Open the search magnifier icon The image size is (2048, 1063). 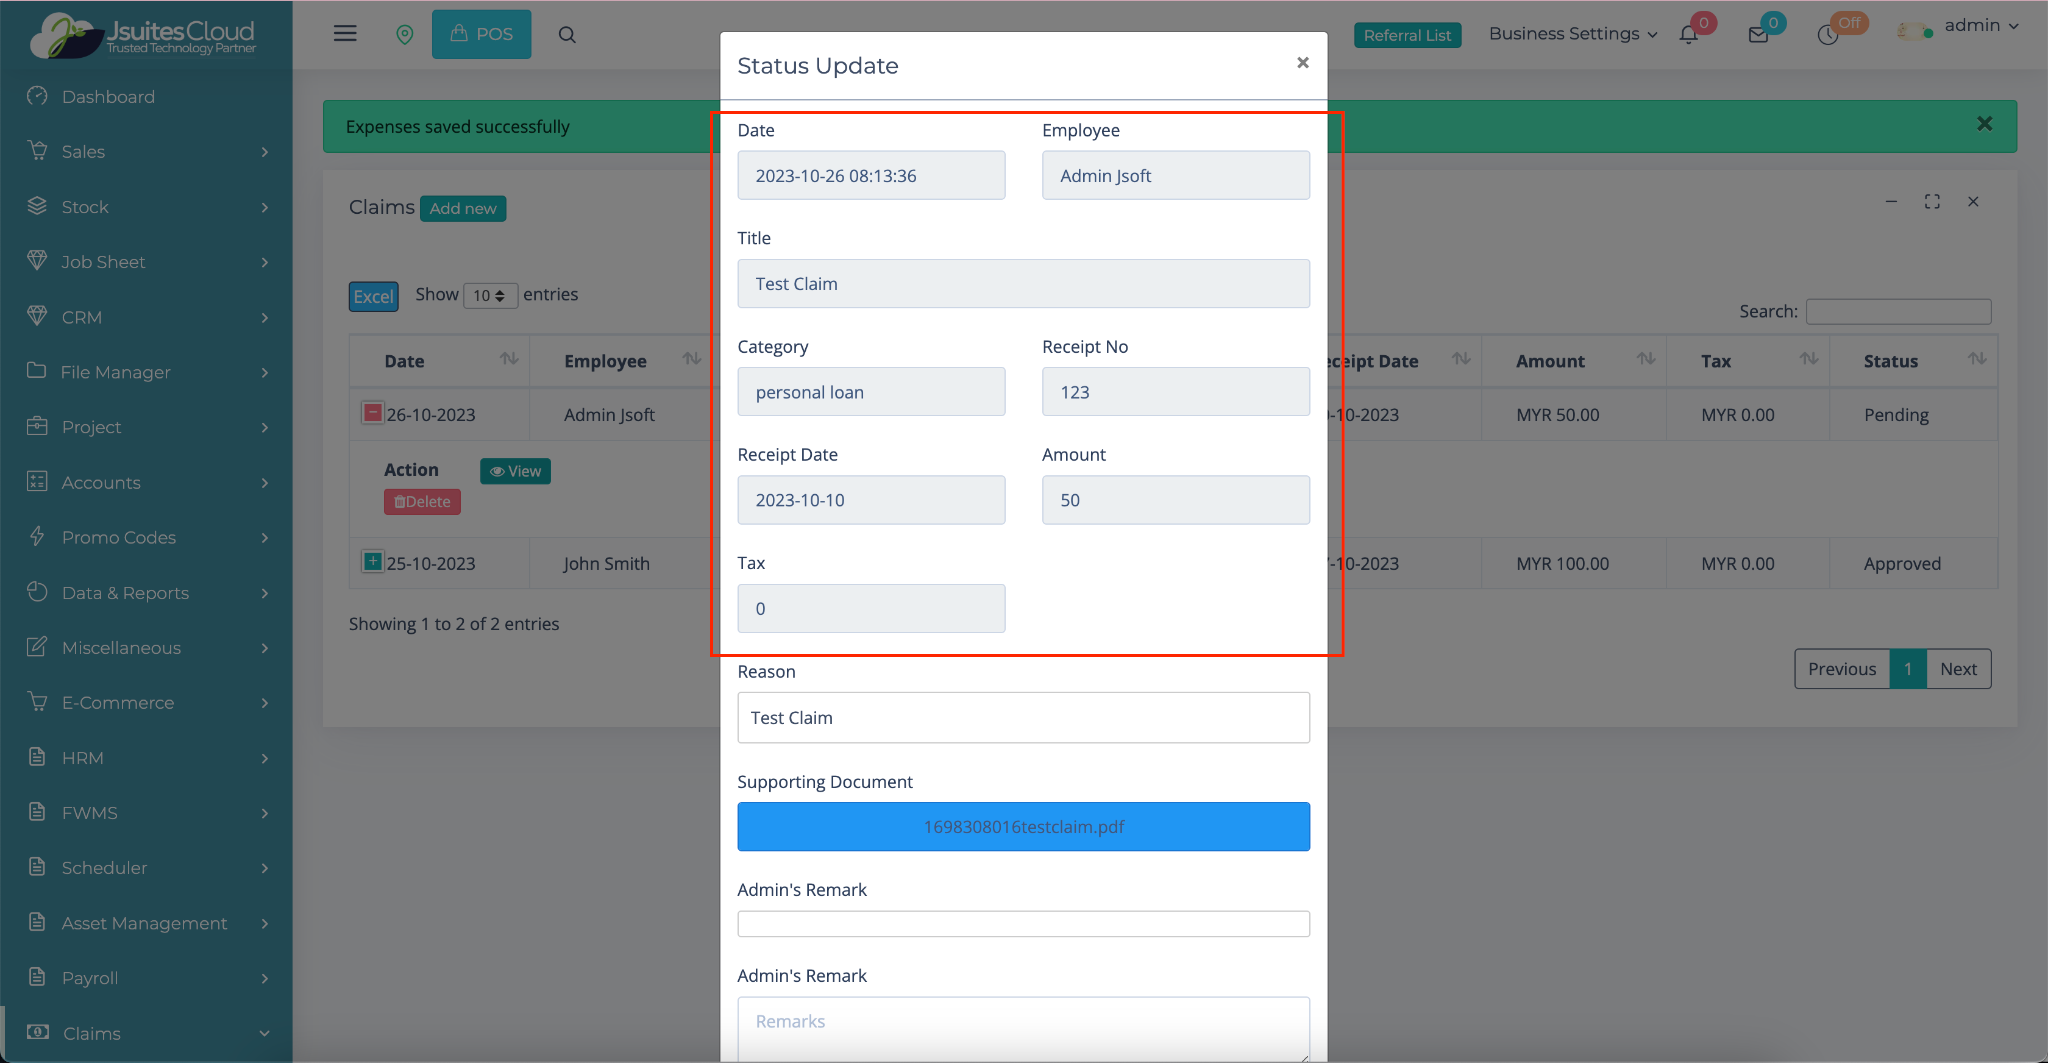(567, 35)
